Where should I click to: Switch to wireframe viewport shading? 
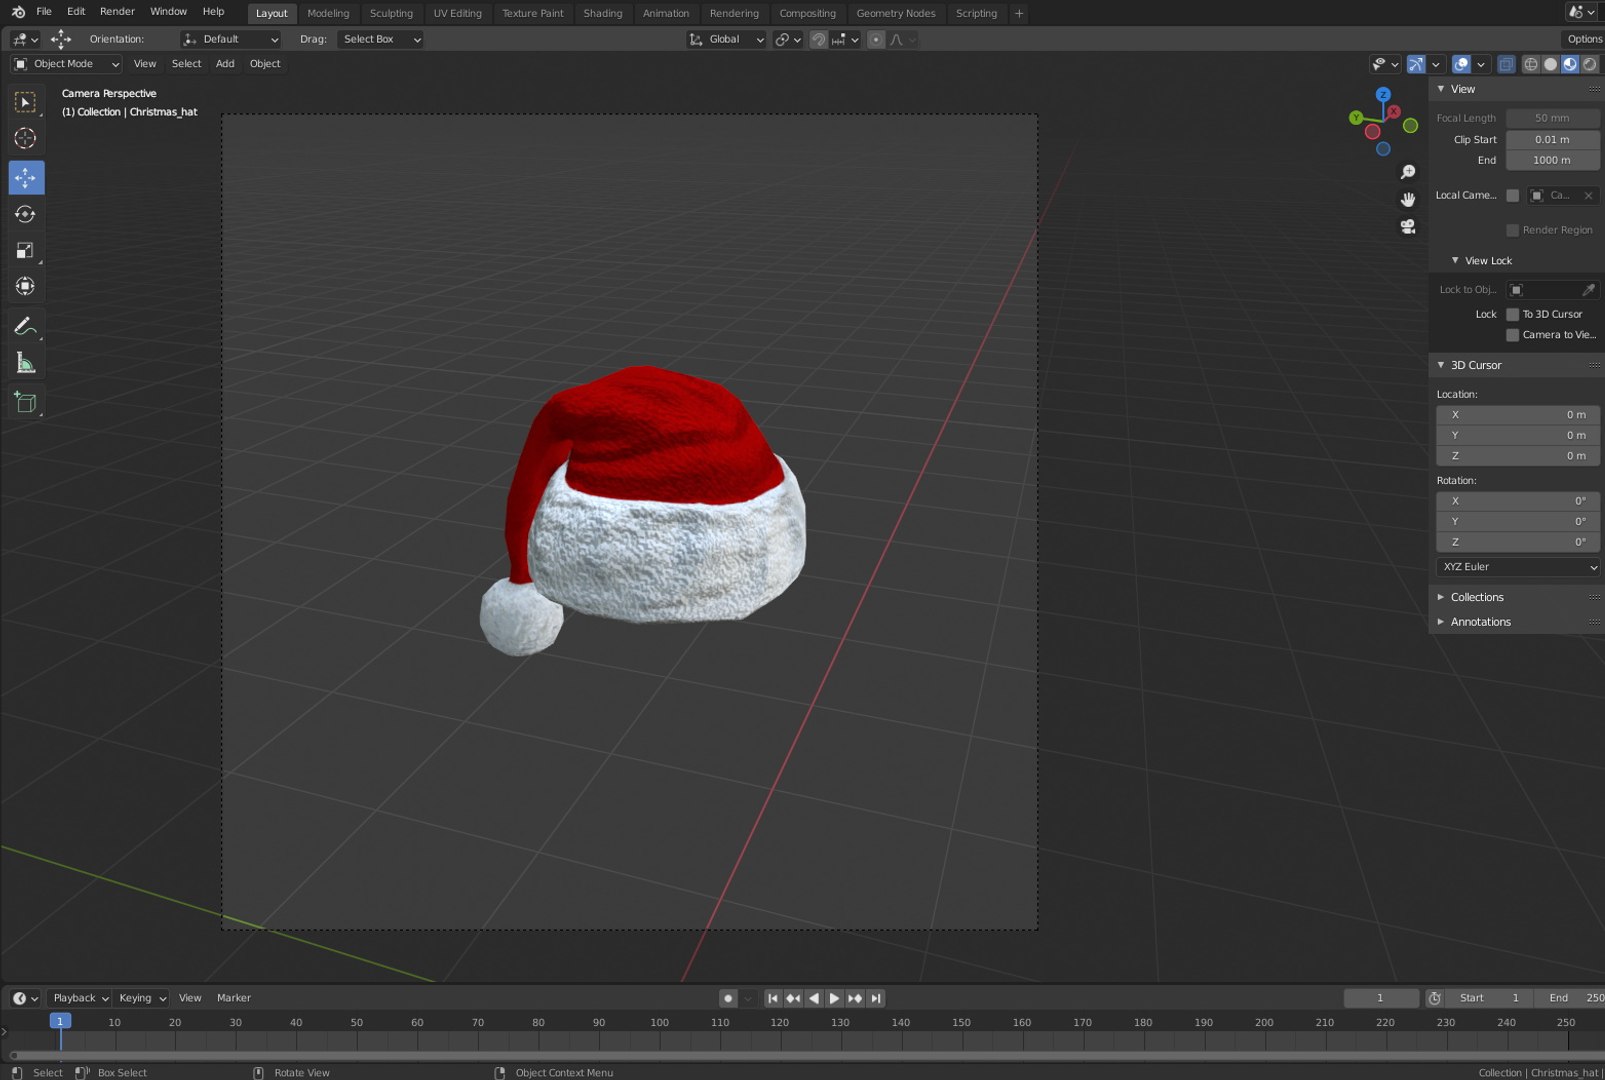1530,64
